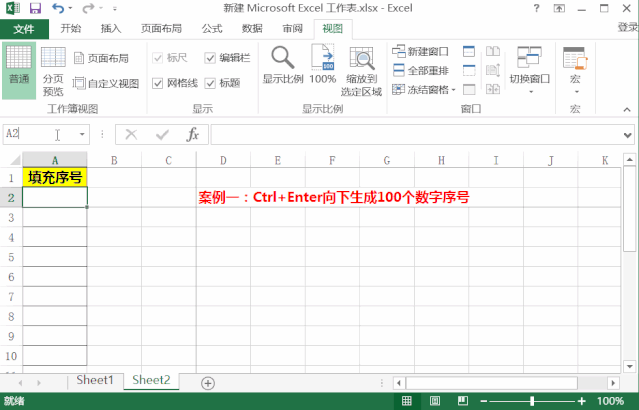Expand the formula bar chevron

coord(628,135)
